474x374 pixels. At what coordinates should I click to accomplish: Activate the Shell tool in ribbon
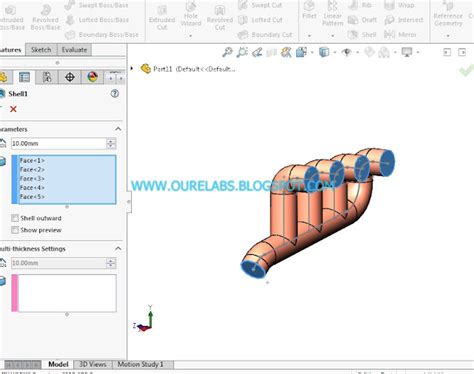[362, 35]
